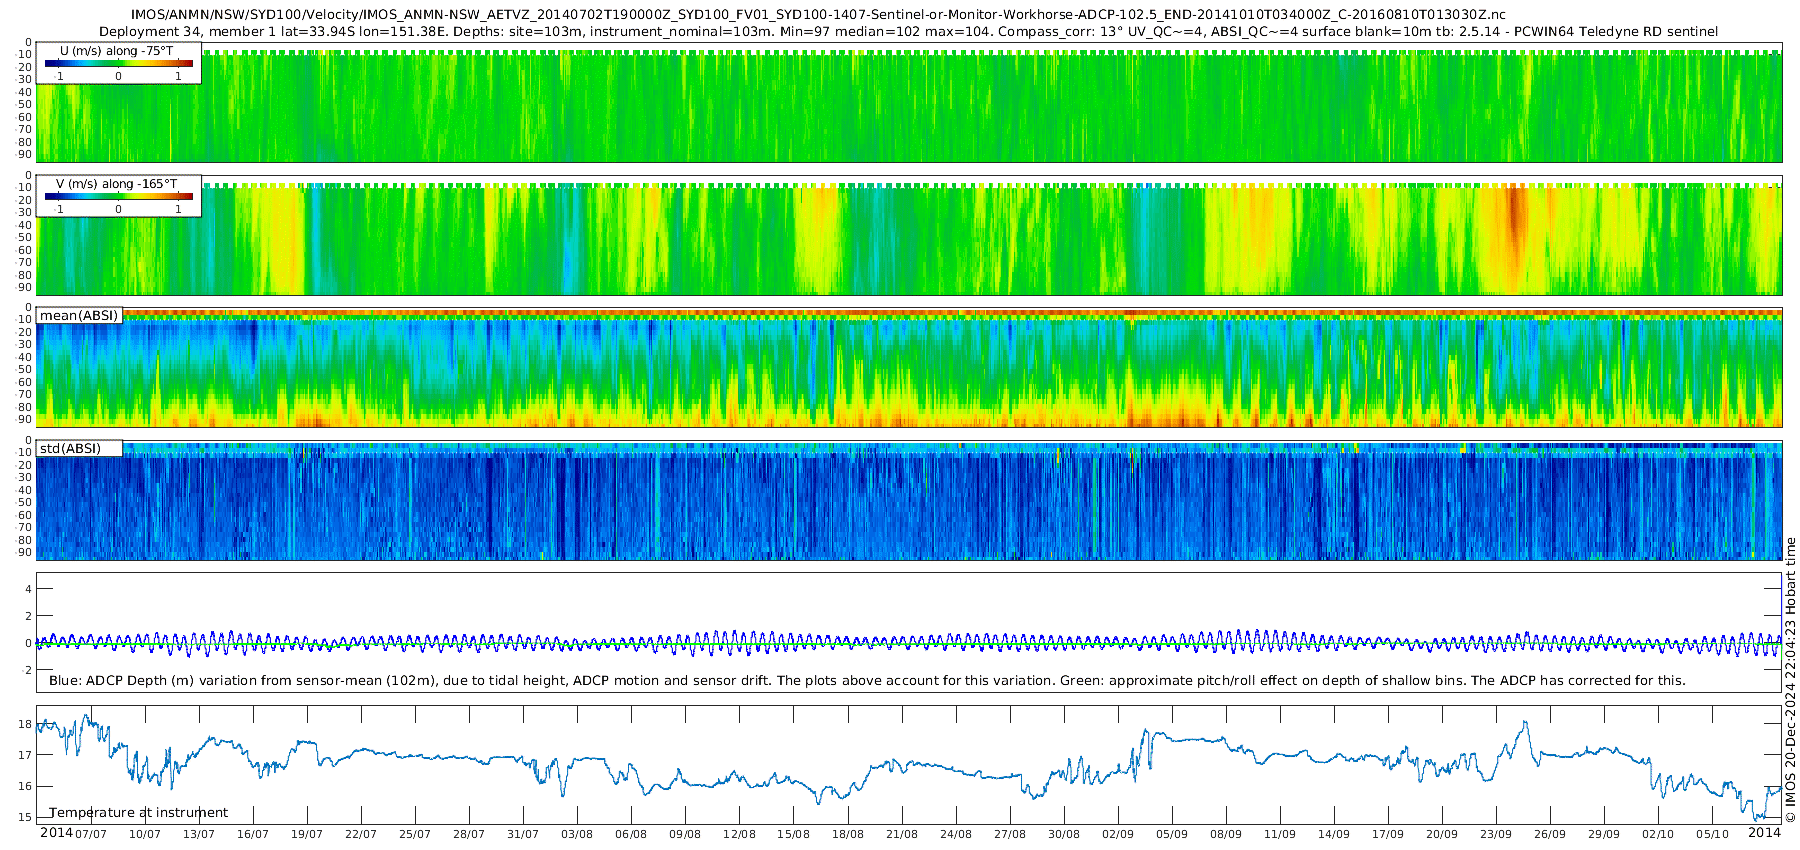Click the IMOS copyright timestamp text
This screenshot has height=850, width=1800.
(1790, 680)
